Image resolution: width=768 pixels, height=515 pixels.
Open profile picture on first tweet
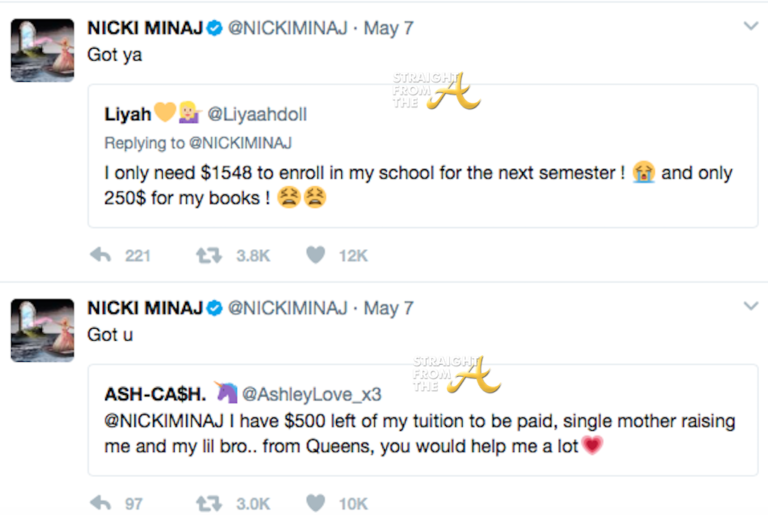click(x=42, y=50)
